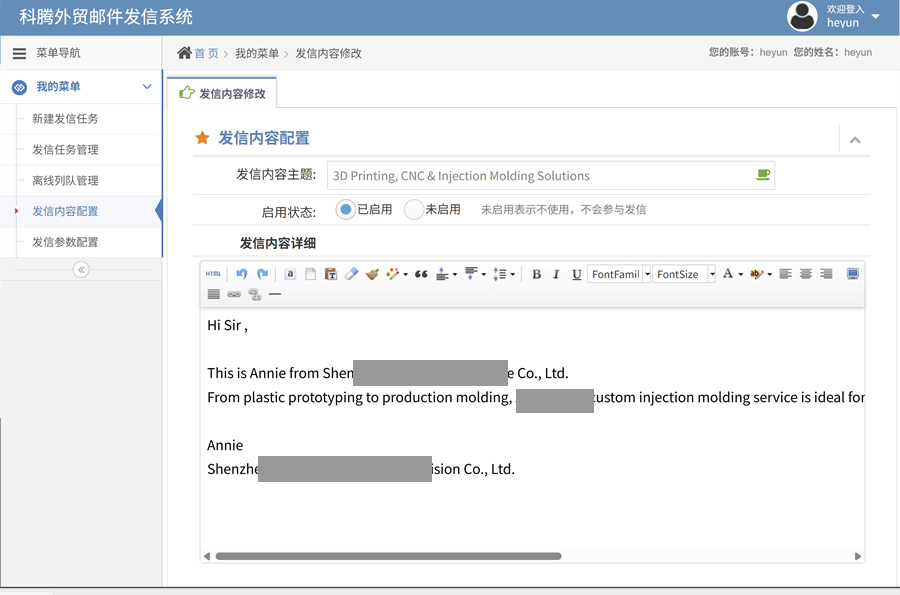Screen dimensions: 900x595
Task: Insert a blockquote with the quote icon
Action: pos(421,274)
